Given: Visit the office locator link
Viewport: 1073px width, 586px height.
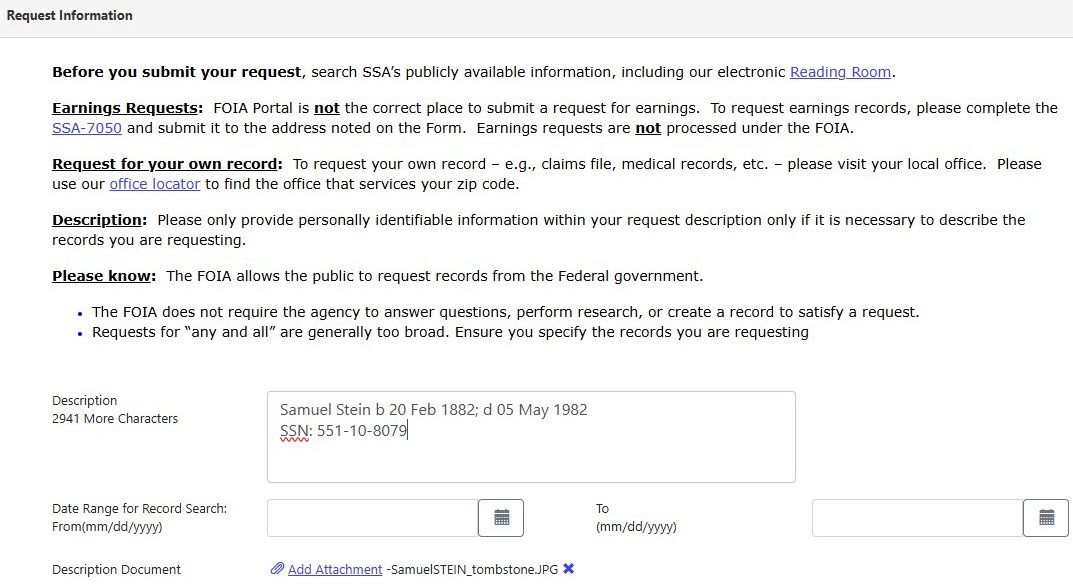Looking at the screenshot, I should click(154, 184).
